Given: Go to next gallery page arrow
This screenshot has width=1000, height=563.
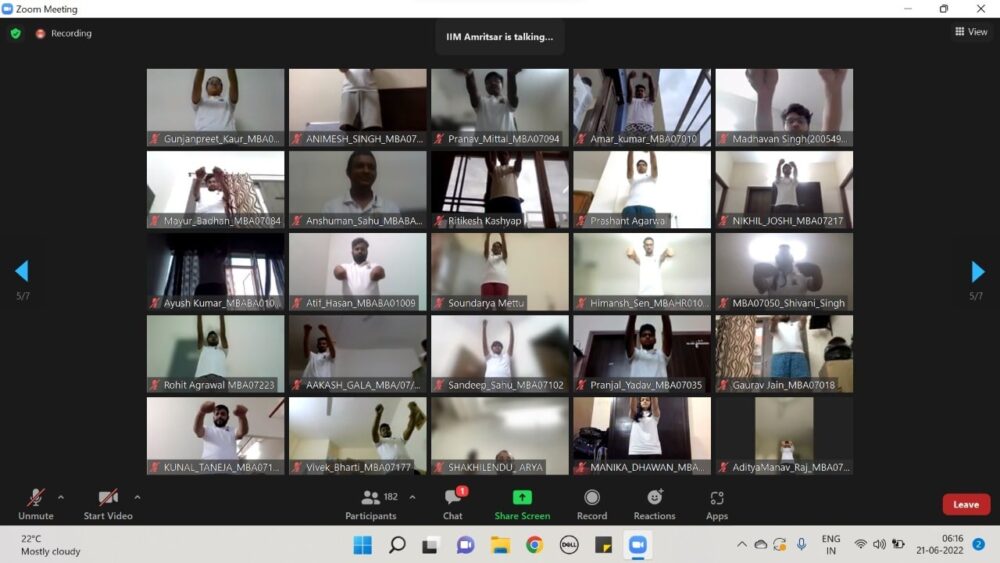Looking at the screenshot, I should 978,272.
